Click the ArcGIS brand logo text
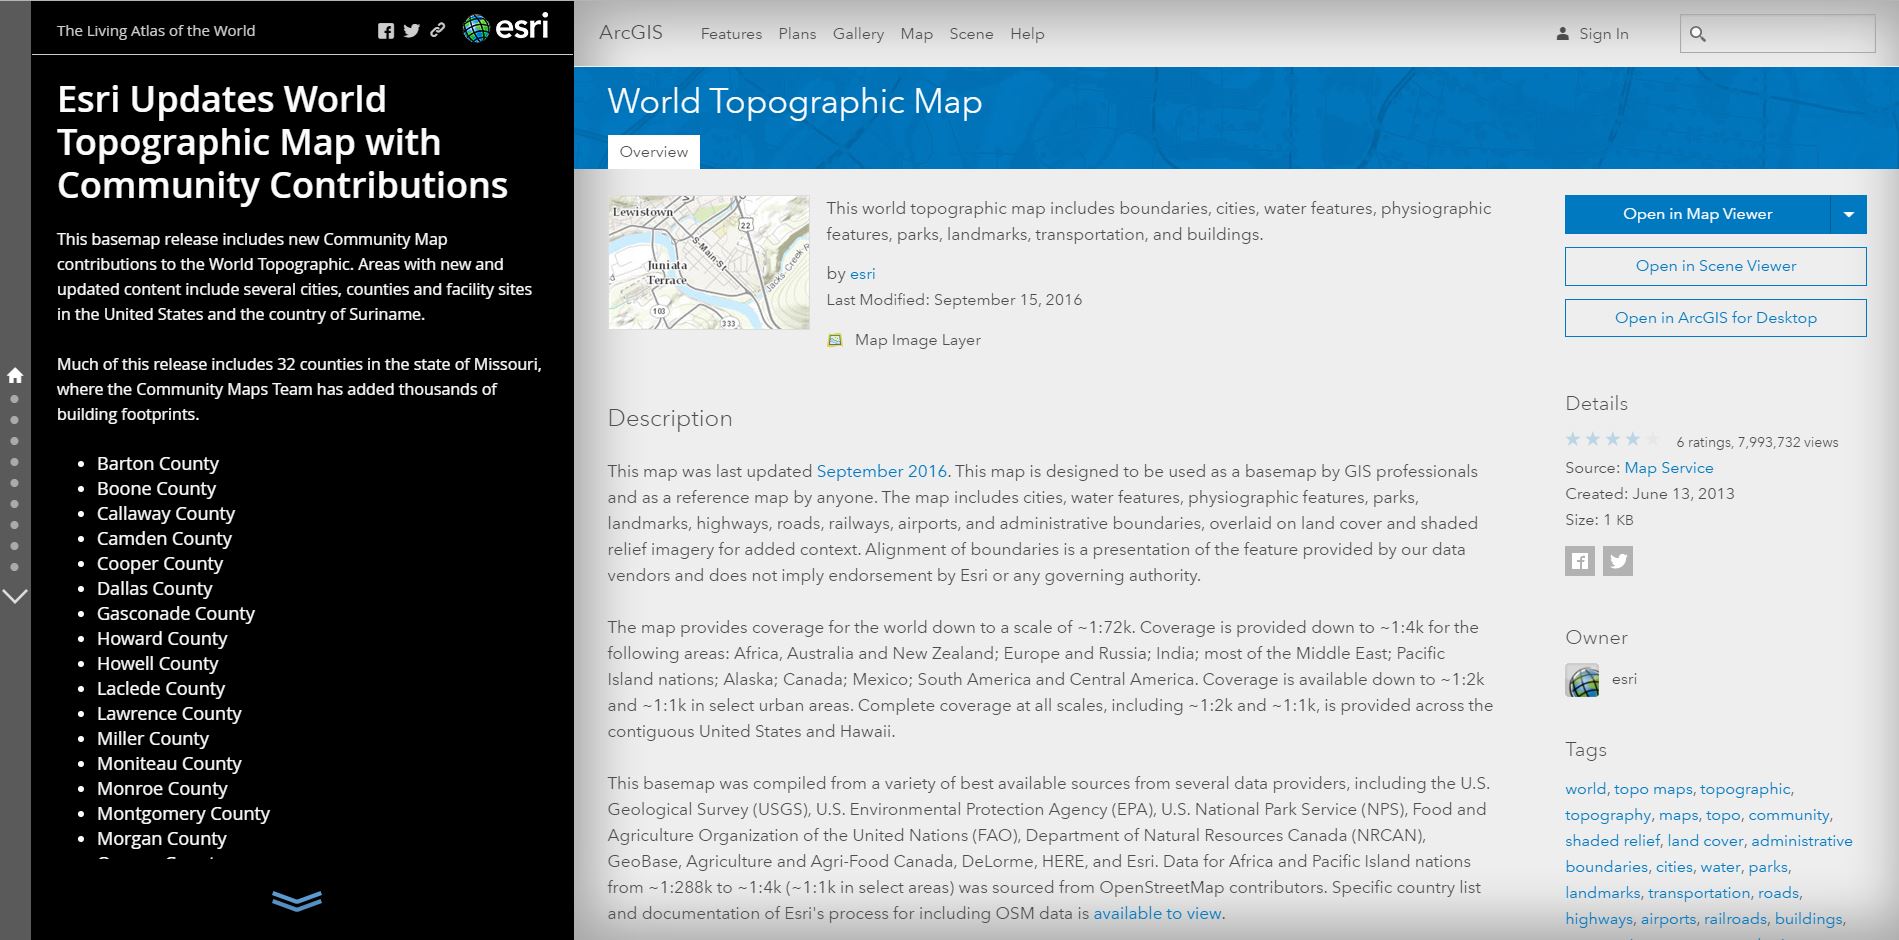This screenshot has width=1899, height=940. click(631, 32)
